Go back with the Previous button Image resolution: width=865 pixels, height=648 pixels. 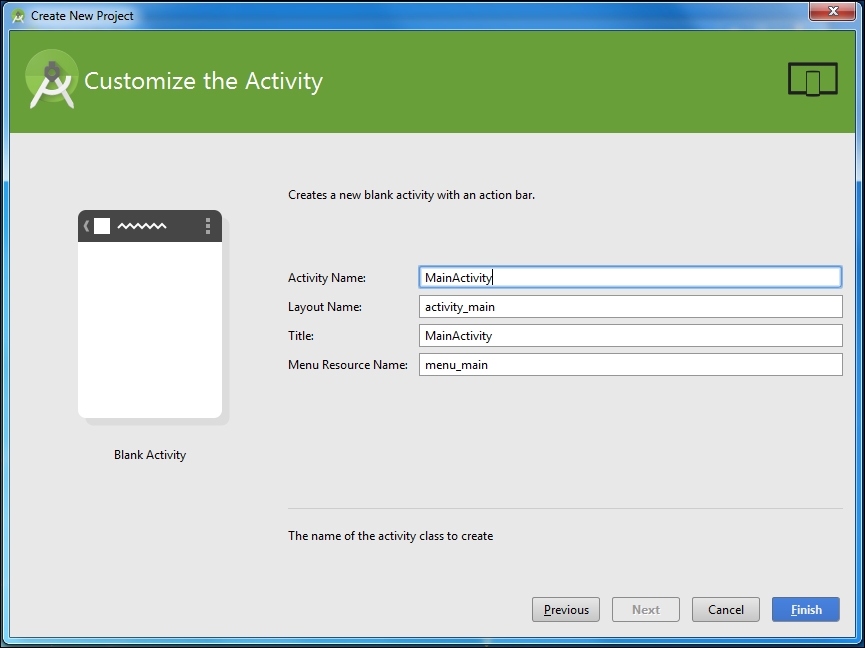(566, 610)
